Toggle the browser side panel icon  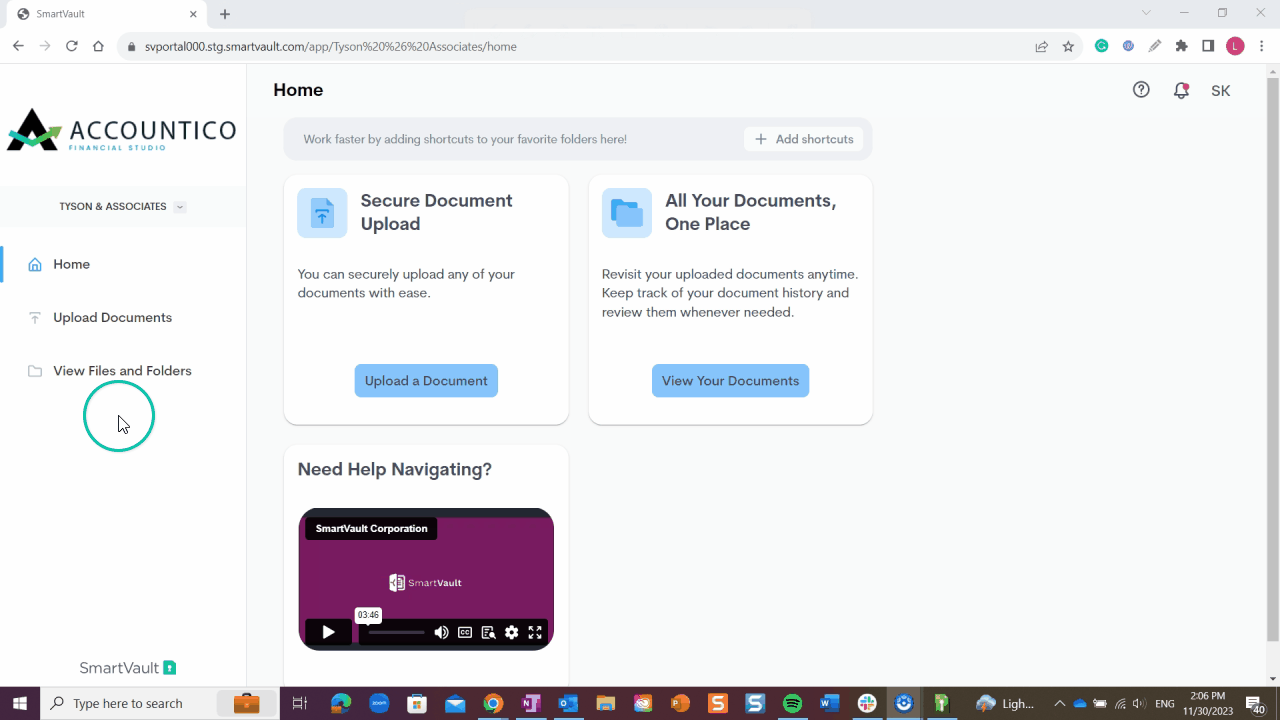click(1208, 46)
